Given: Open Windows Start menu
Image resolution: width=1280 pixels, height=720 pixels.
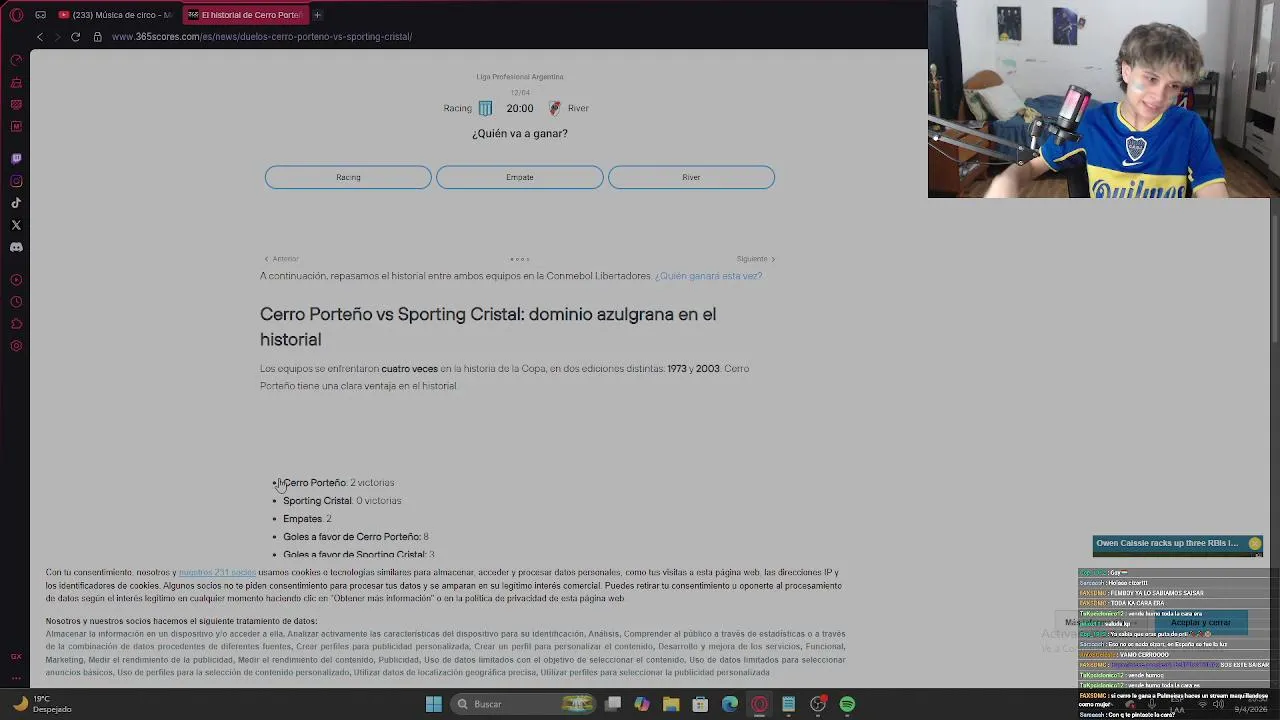Looking at the screenshot, I should (433, 704).
